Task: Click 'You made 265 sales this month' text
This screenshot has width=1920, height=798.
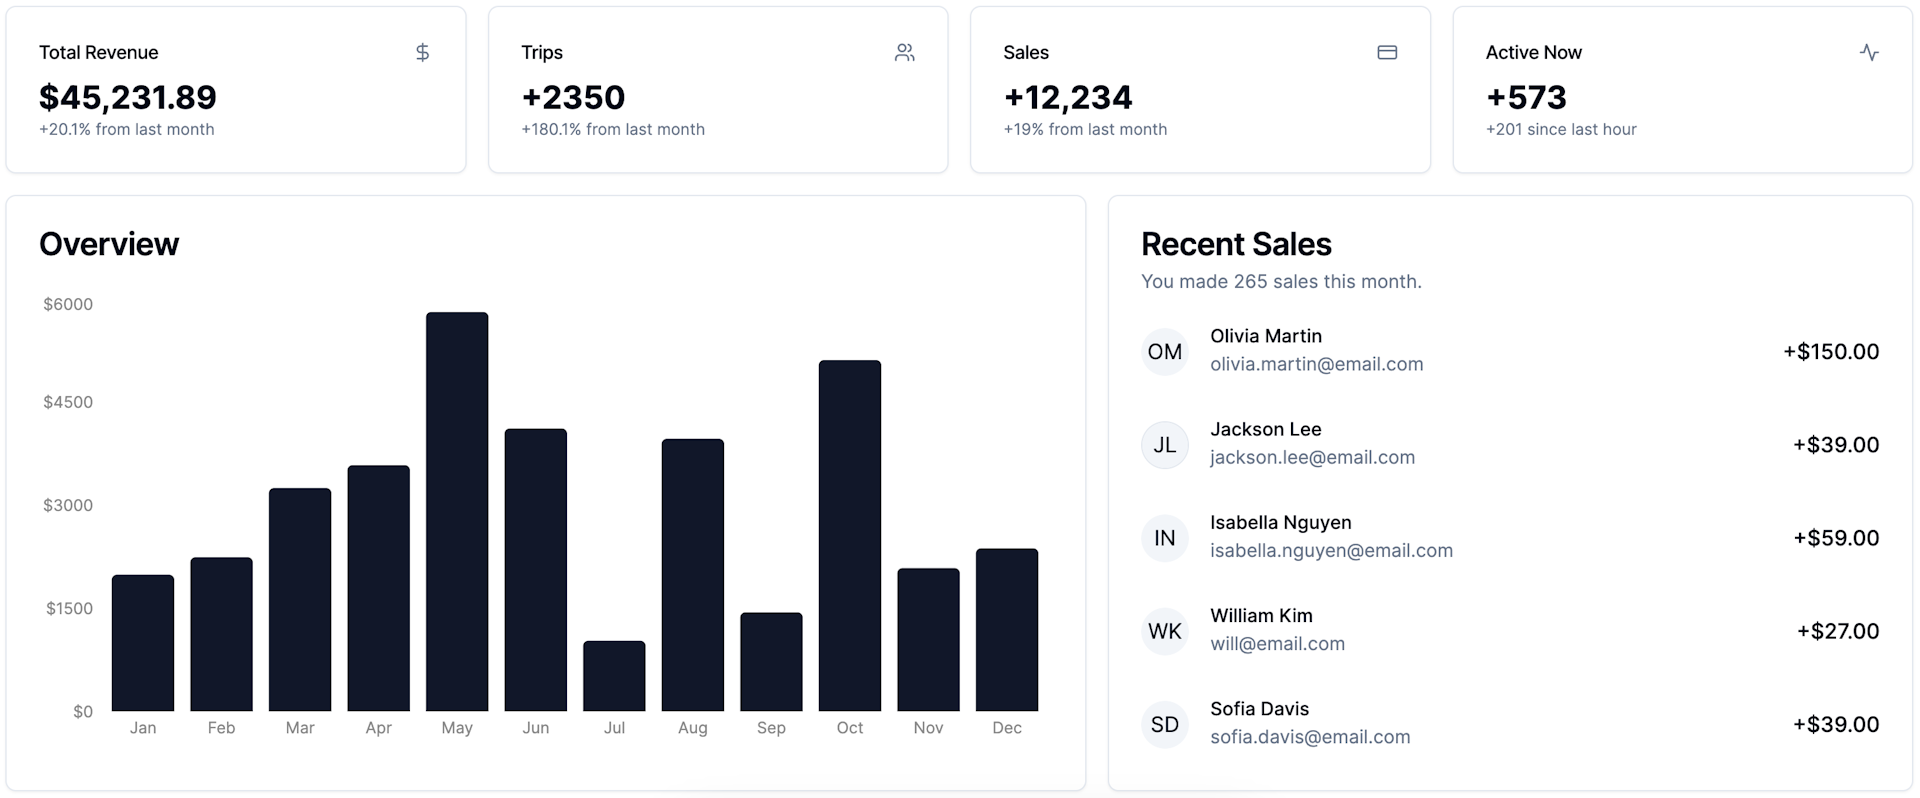Action: pos(1281,282)
